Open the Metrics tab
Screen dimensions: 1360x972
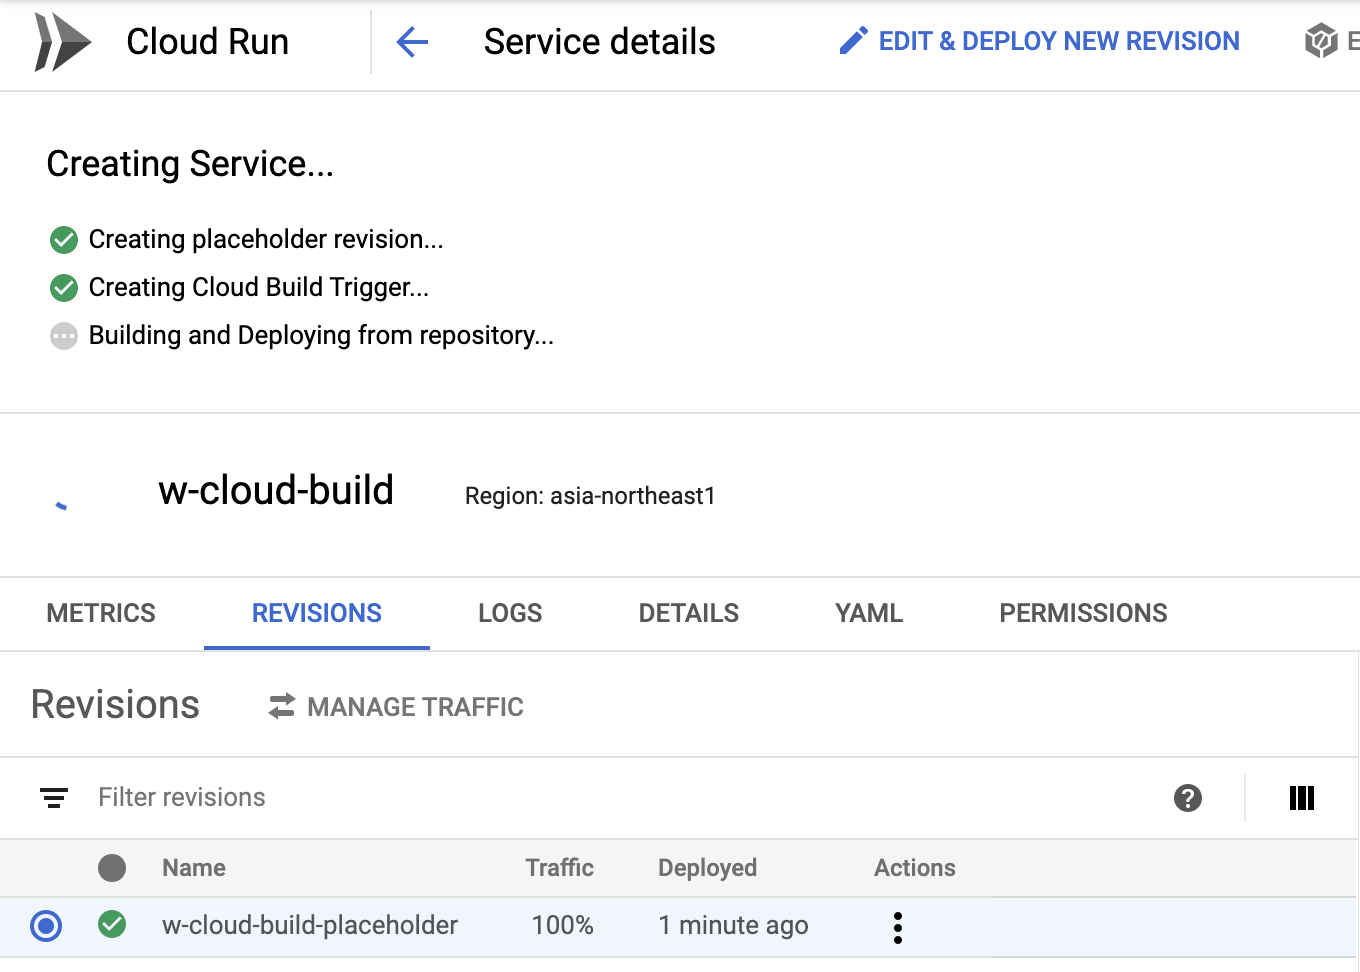coord(101,613)
